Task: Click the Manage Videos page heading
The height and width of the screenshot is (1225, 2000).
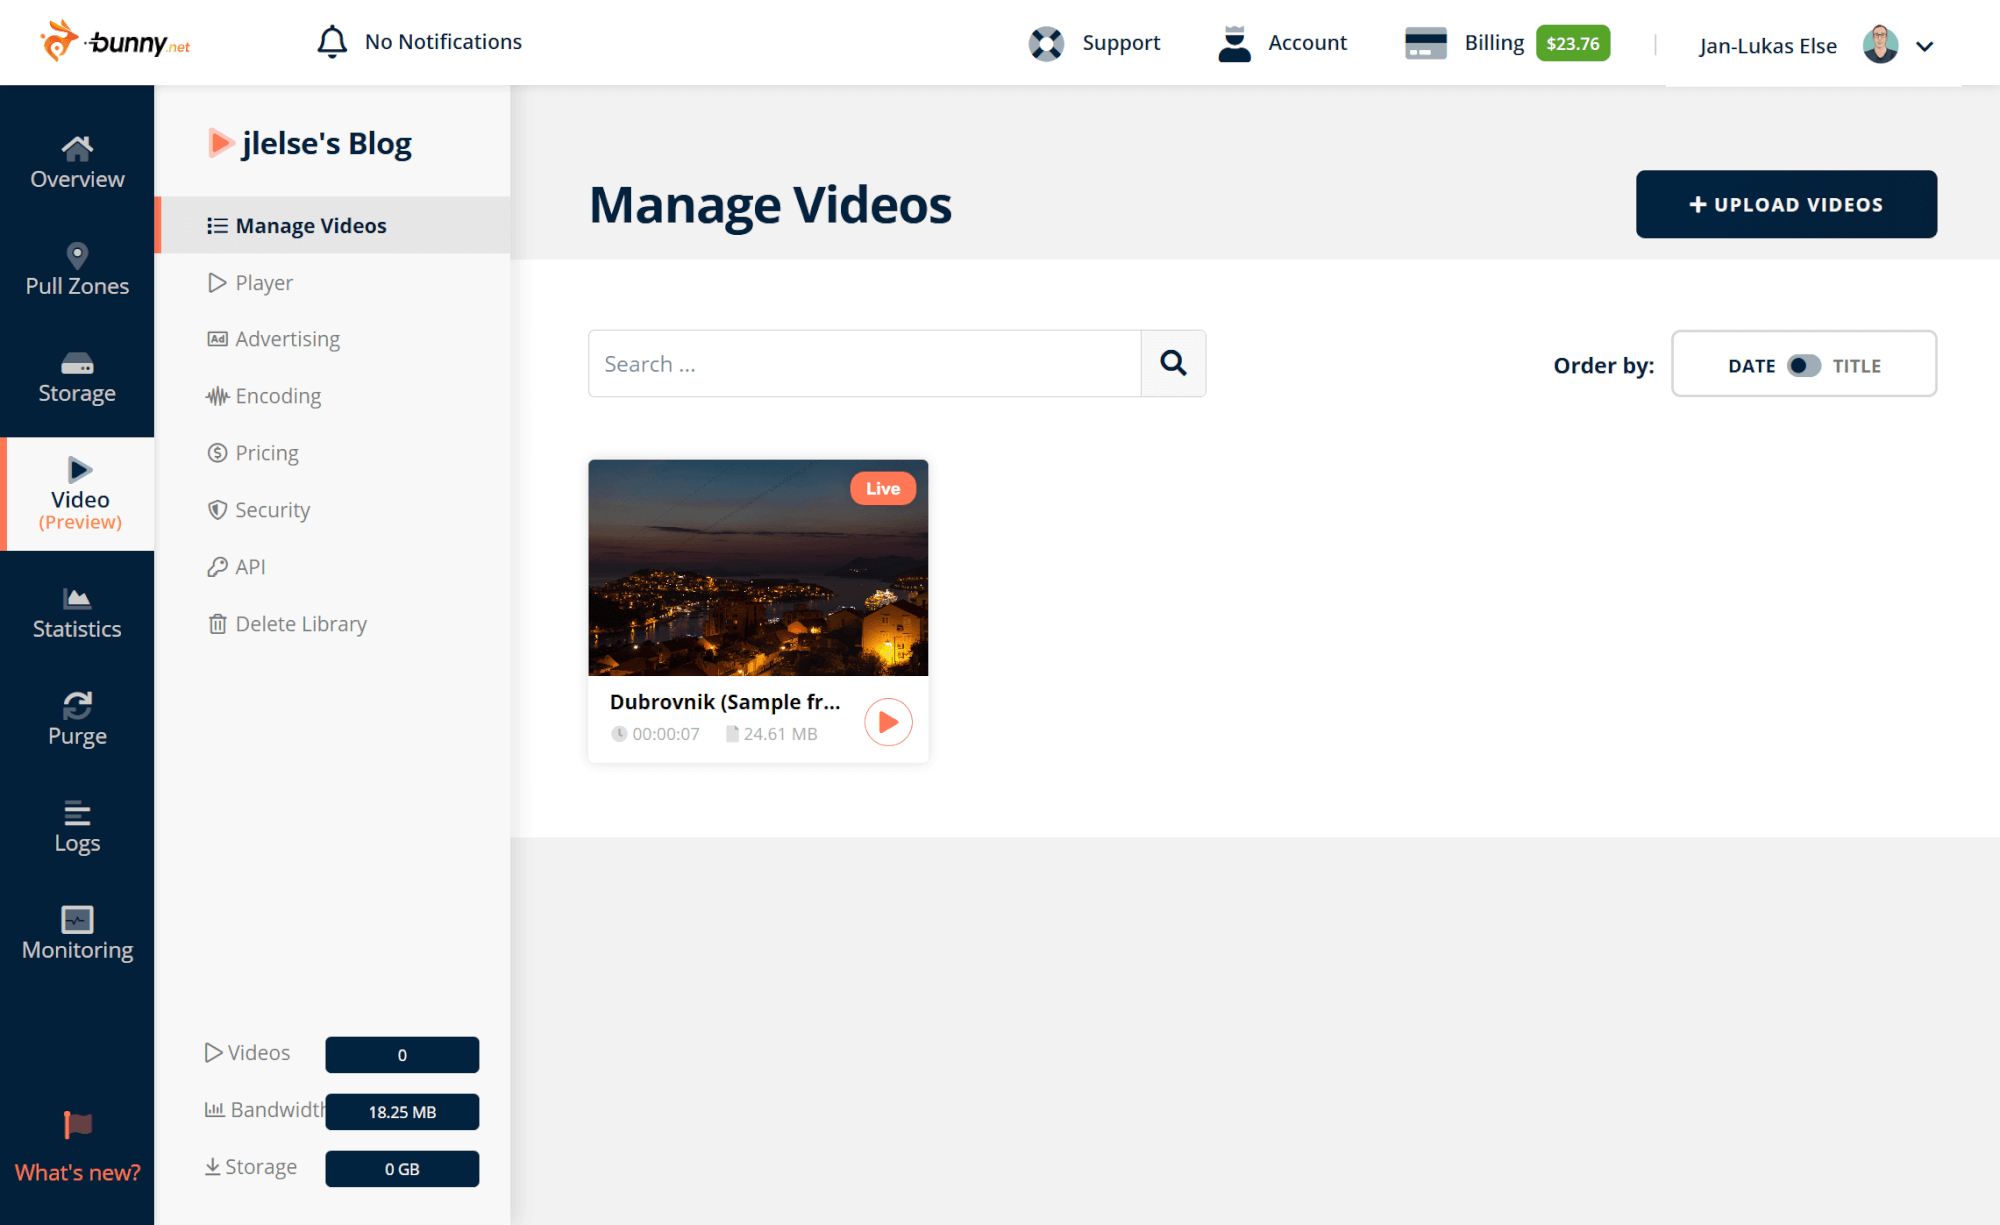Action: 770,205
